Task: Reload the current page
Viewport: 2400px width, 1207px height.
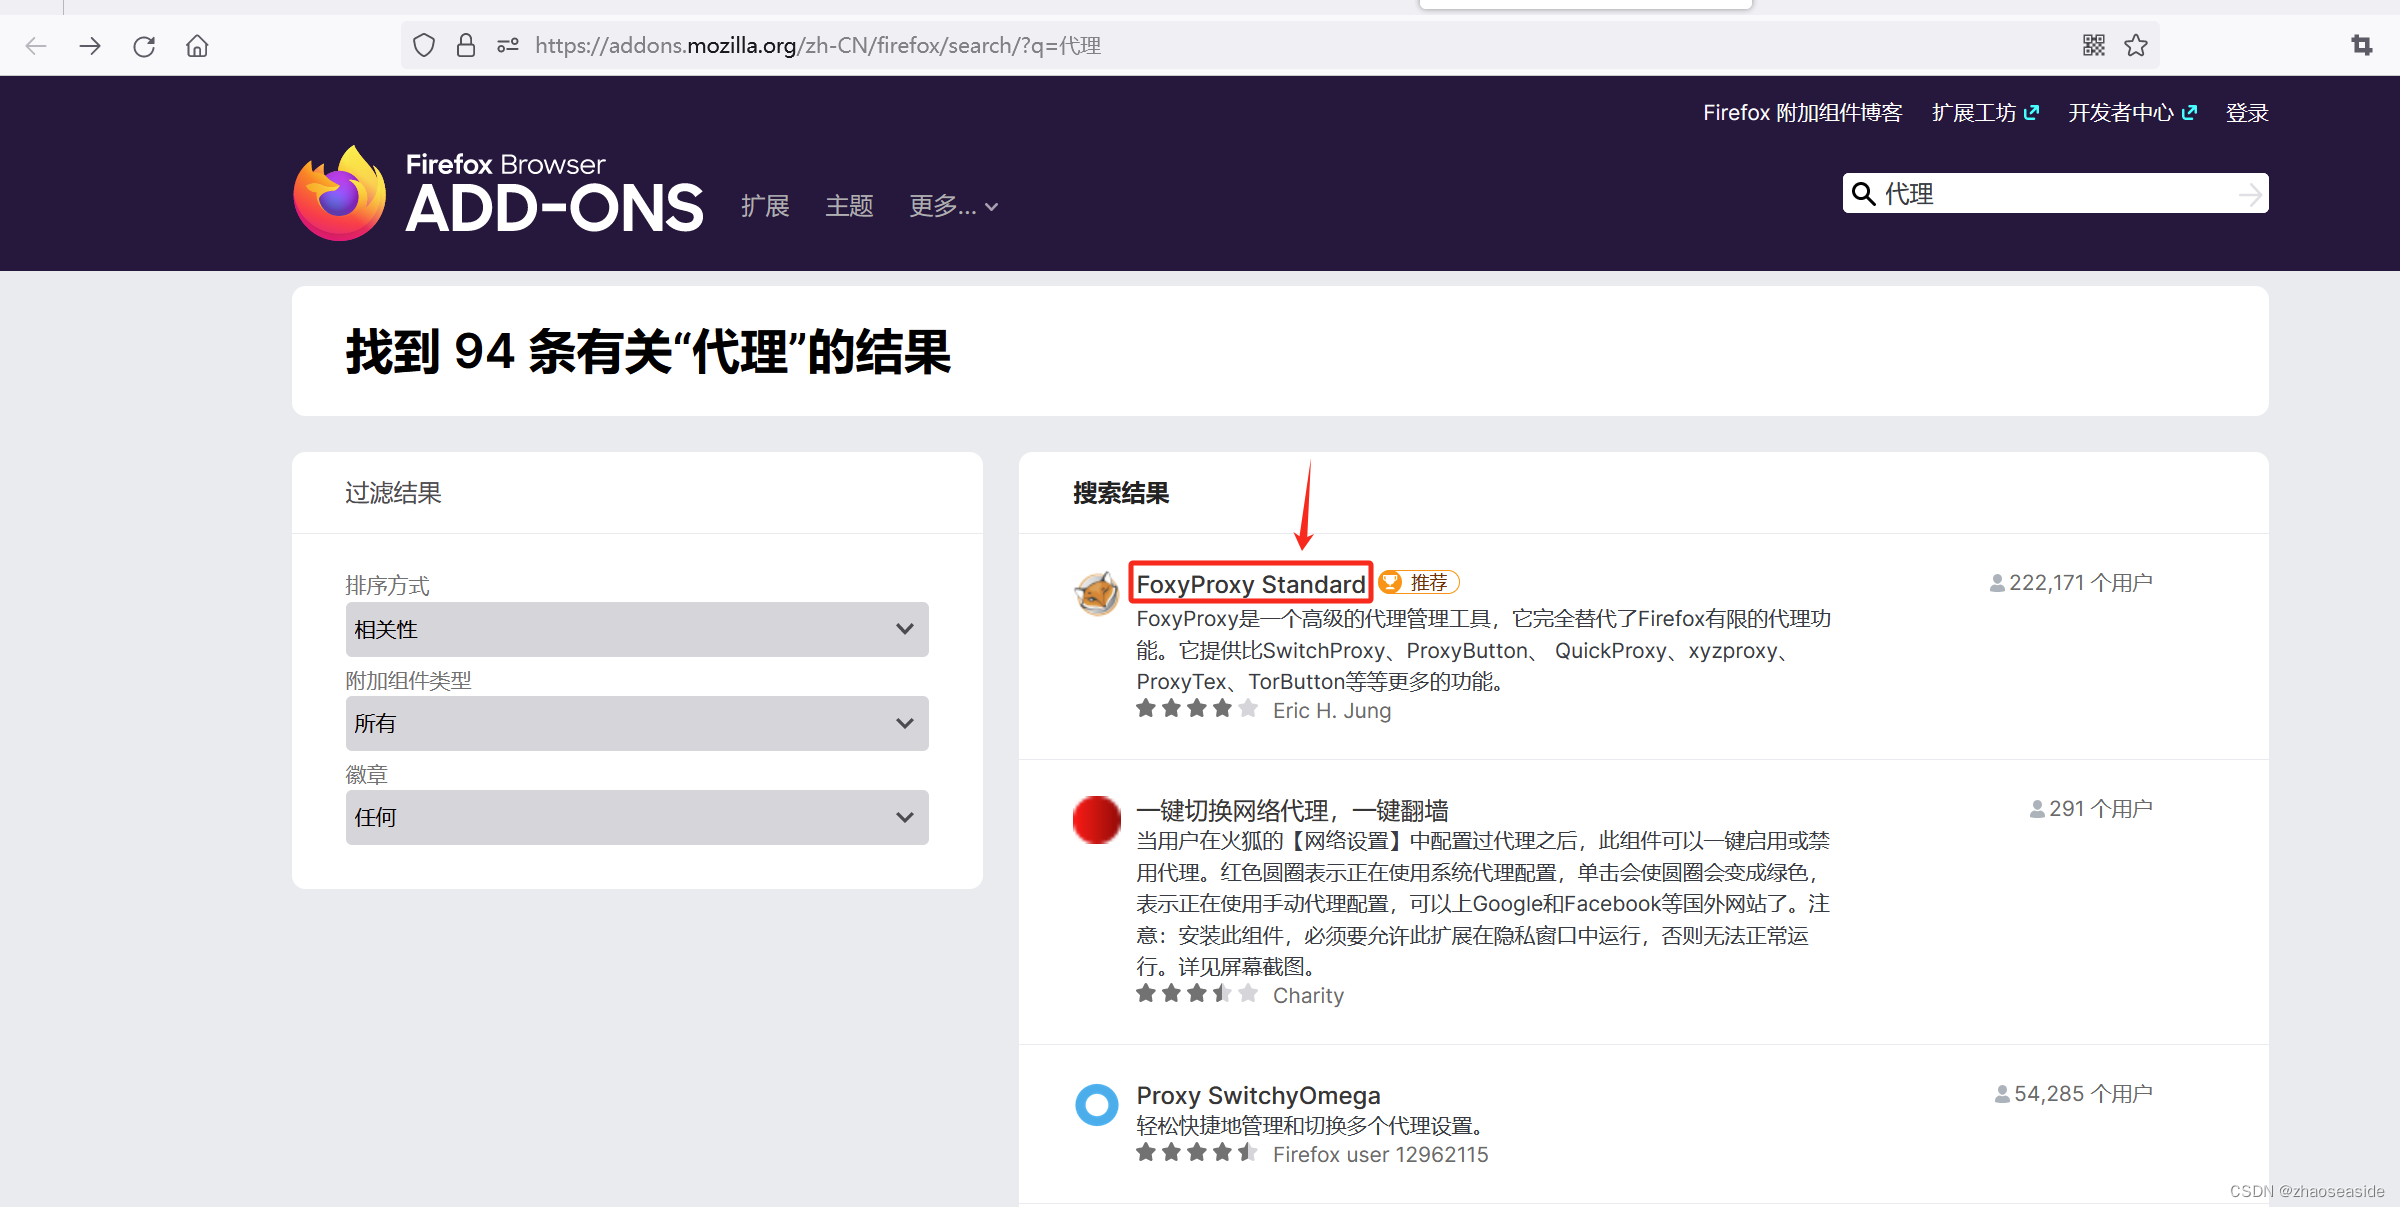Action: (144, 46)
